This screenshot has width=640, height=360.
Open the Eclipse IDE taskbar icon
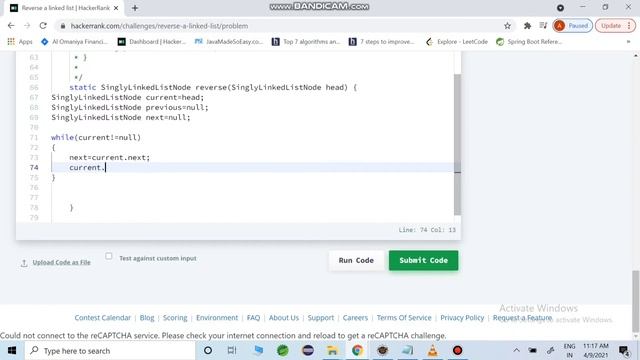[x=308, y=351]
